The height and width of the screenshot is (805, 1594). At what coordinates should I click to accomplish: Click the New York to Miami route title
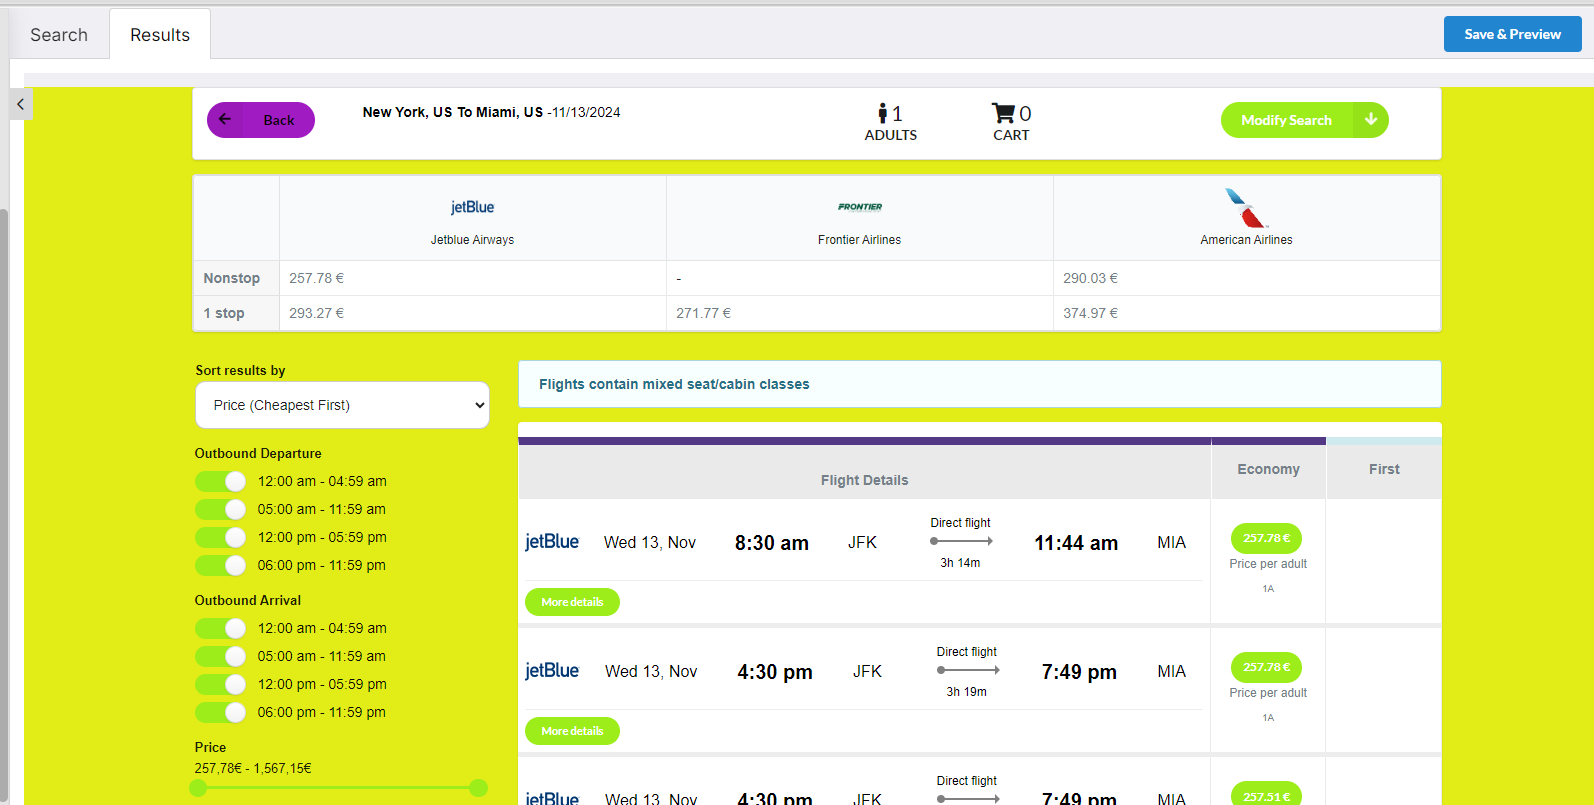tap(452, 112)
